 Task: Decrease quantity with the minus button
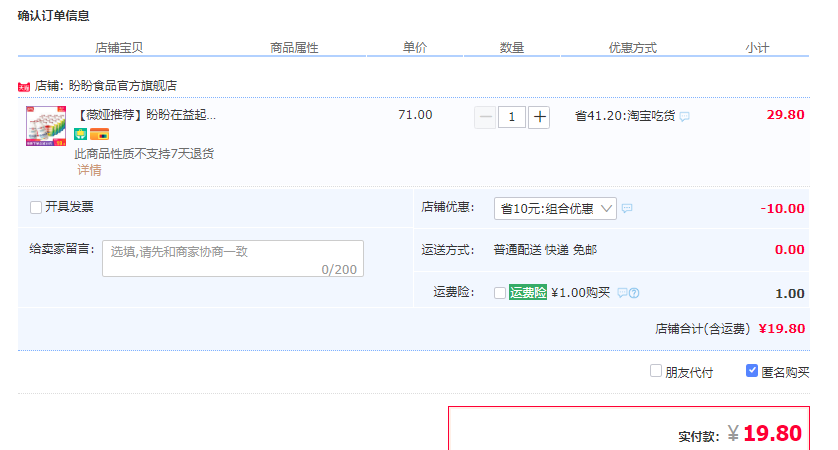coord(485,117)
